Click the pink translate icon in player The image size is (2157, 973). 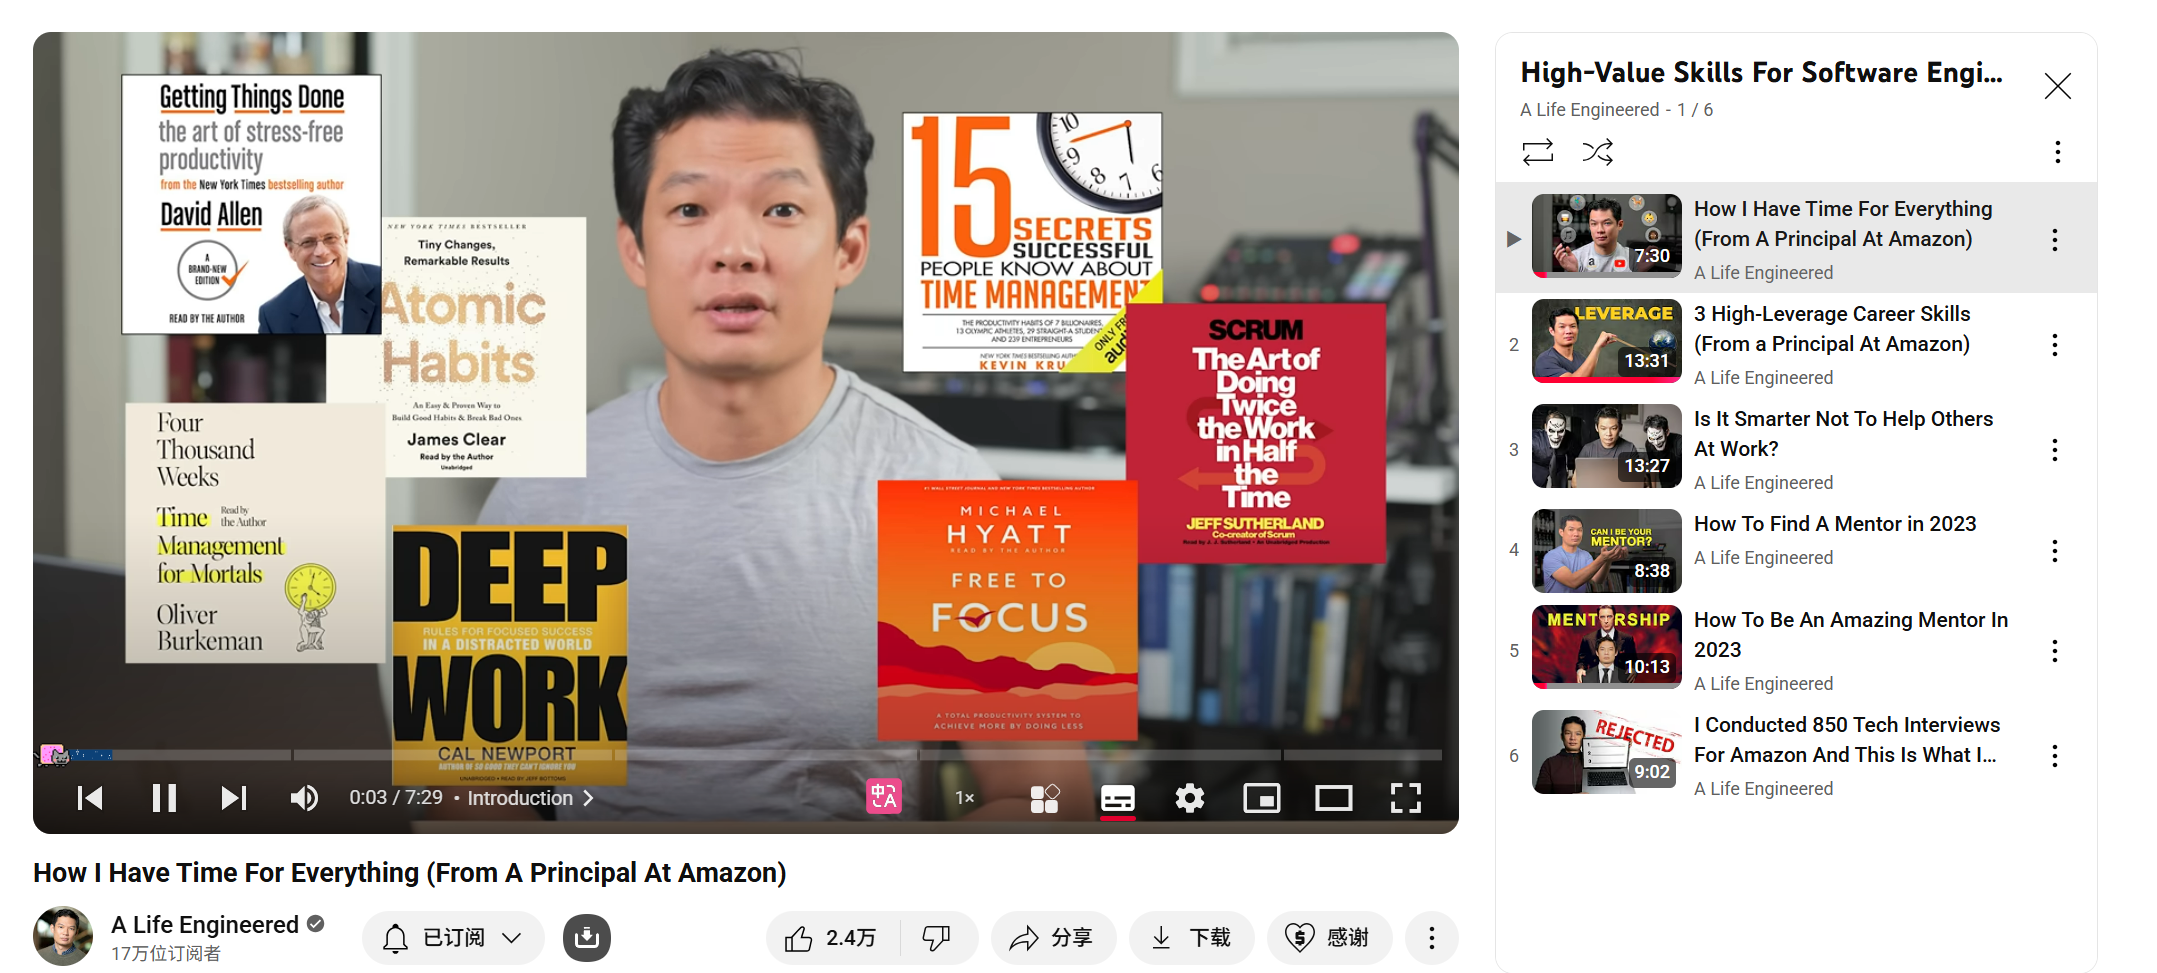tap(884, 797)
